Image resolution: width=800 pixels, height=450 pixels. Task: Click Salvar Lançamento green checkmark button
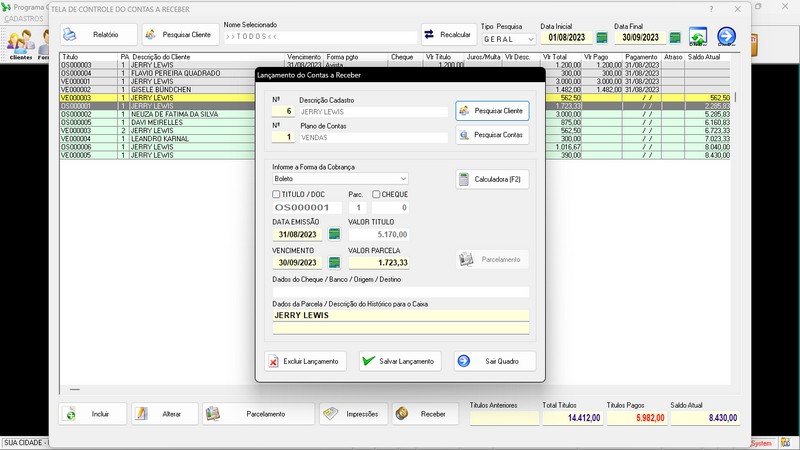tap(399, 361)
